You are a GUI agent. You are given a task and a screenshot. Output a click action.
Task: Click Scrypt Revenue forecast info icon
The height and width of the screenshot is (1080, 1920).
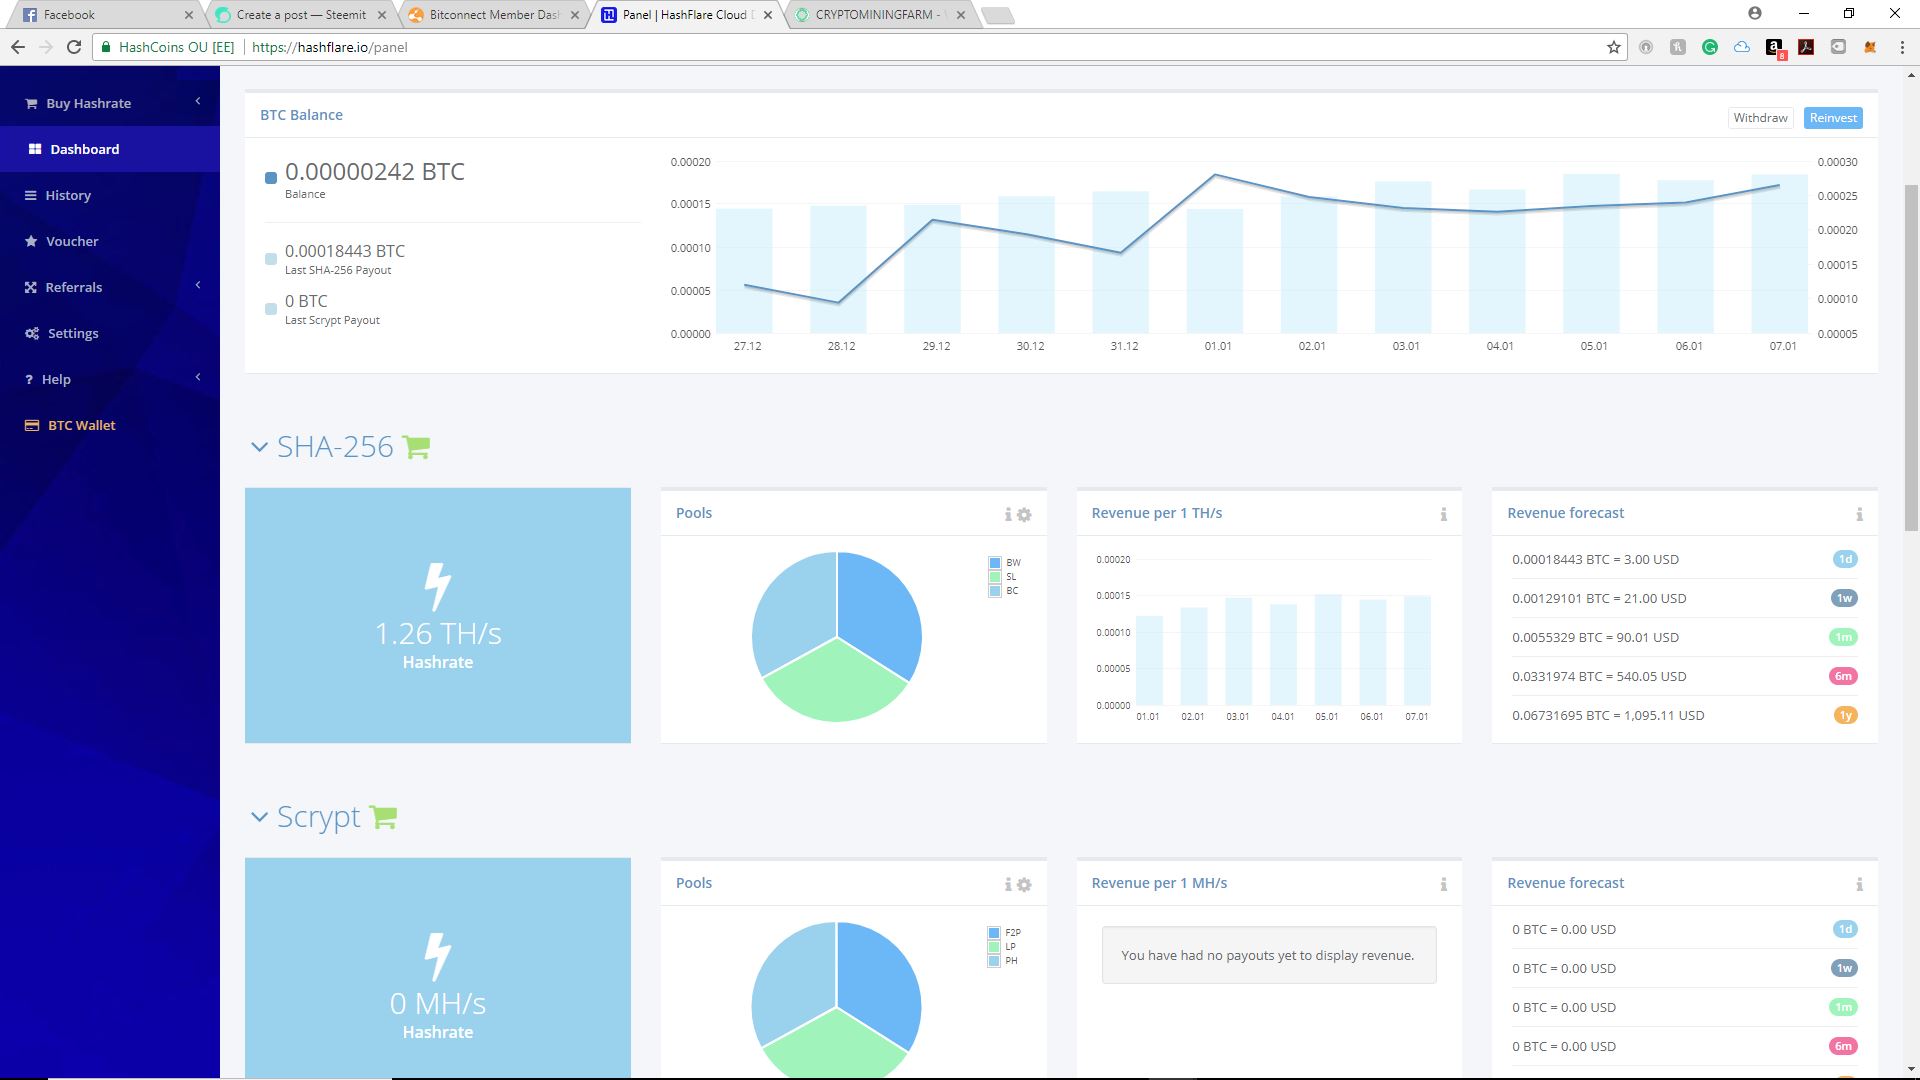pos(1859,884)
